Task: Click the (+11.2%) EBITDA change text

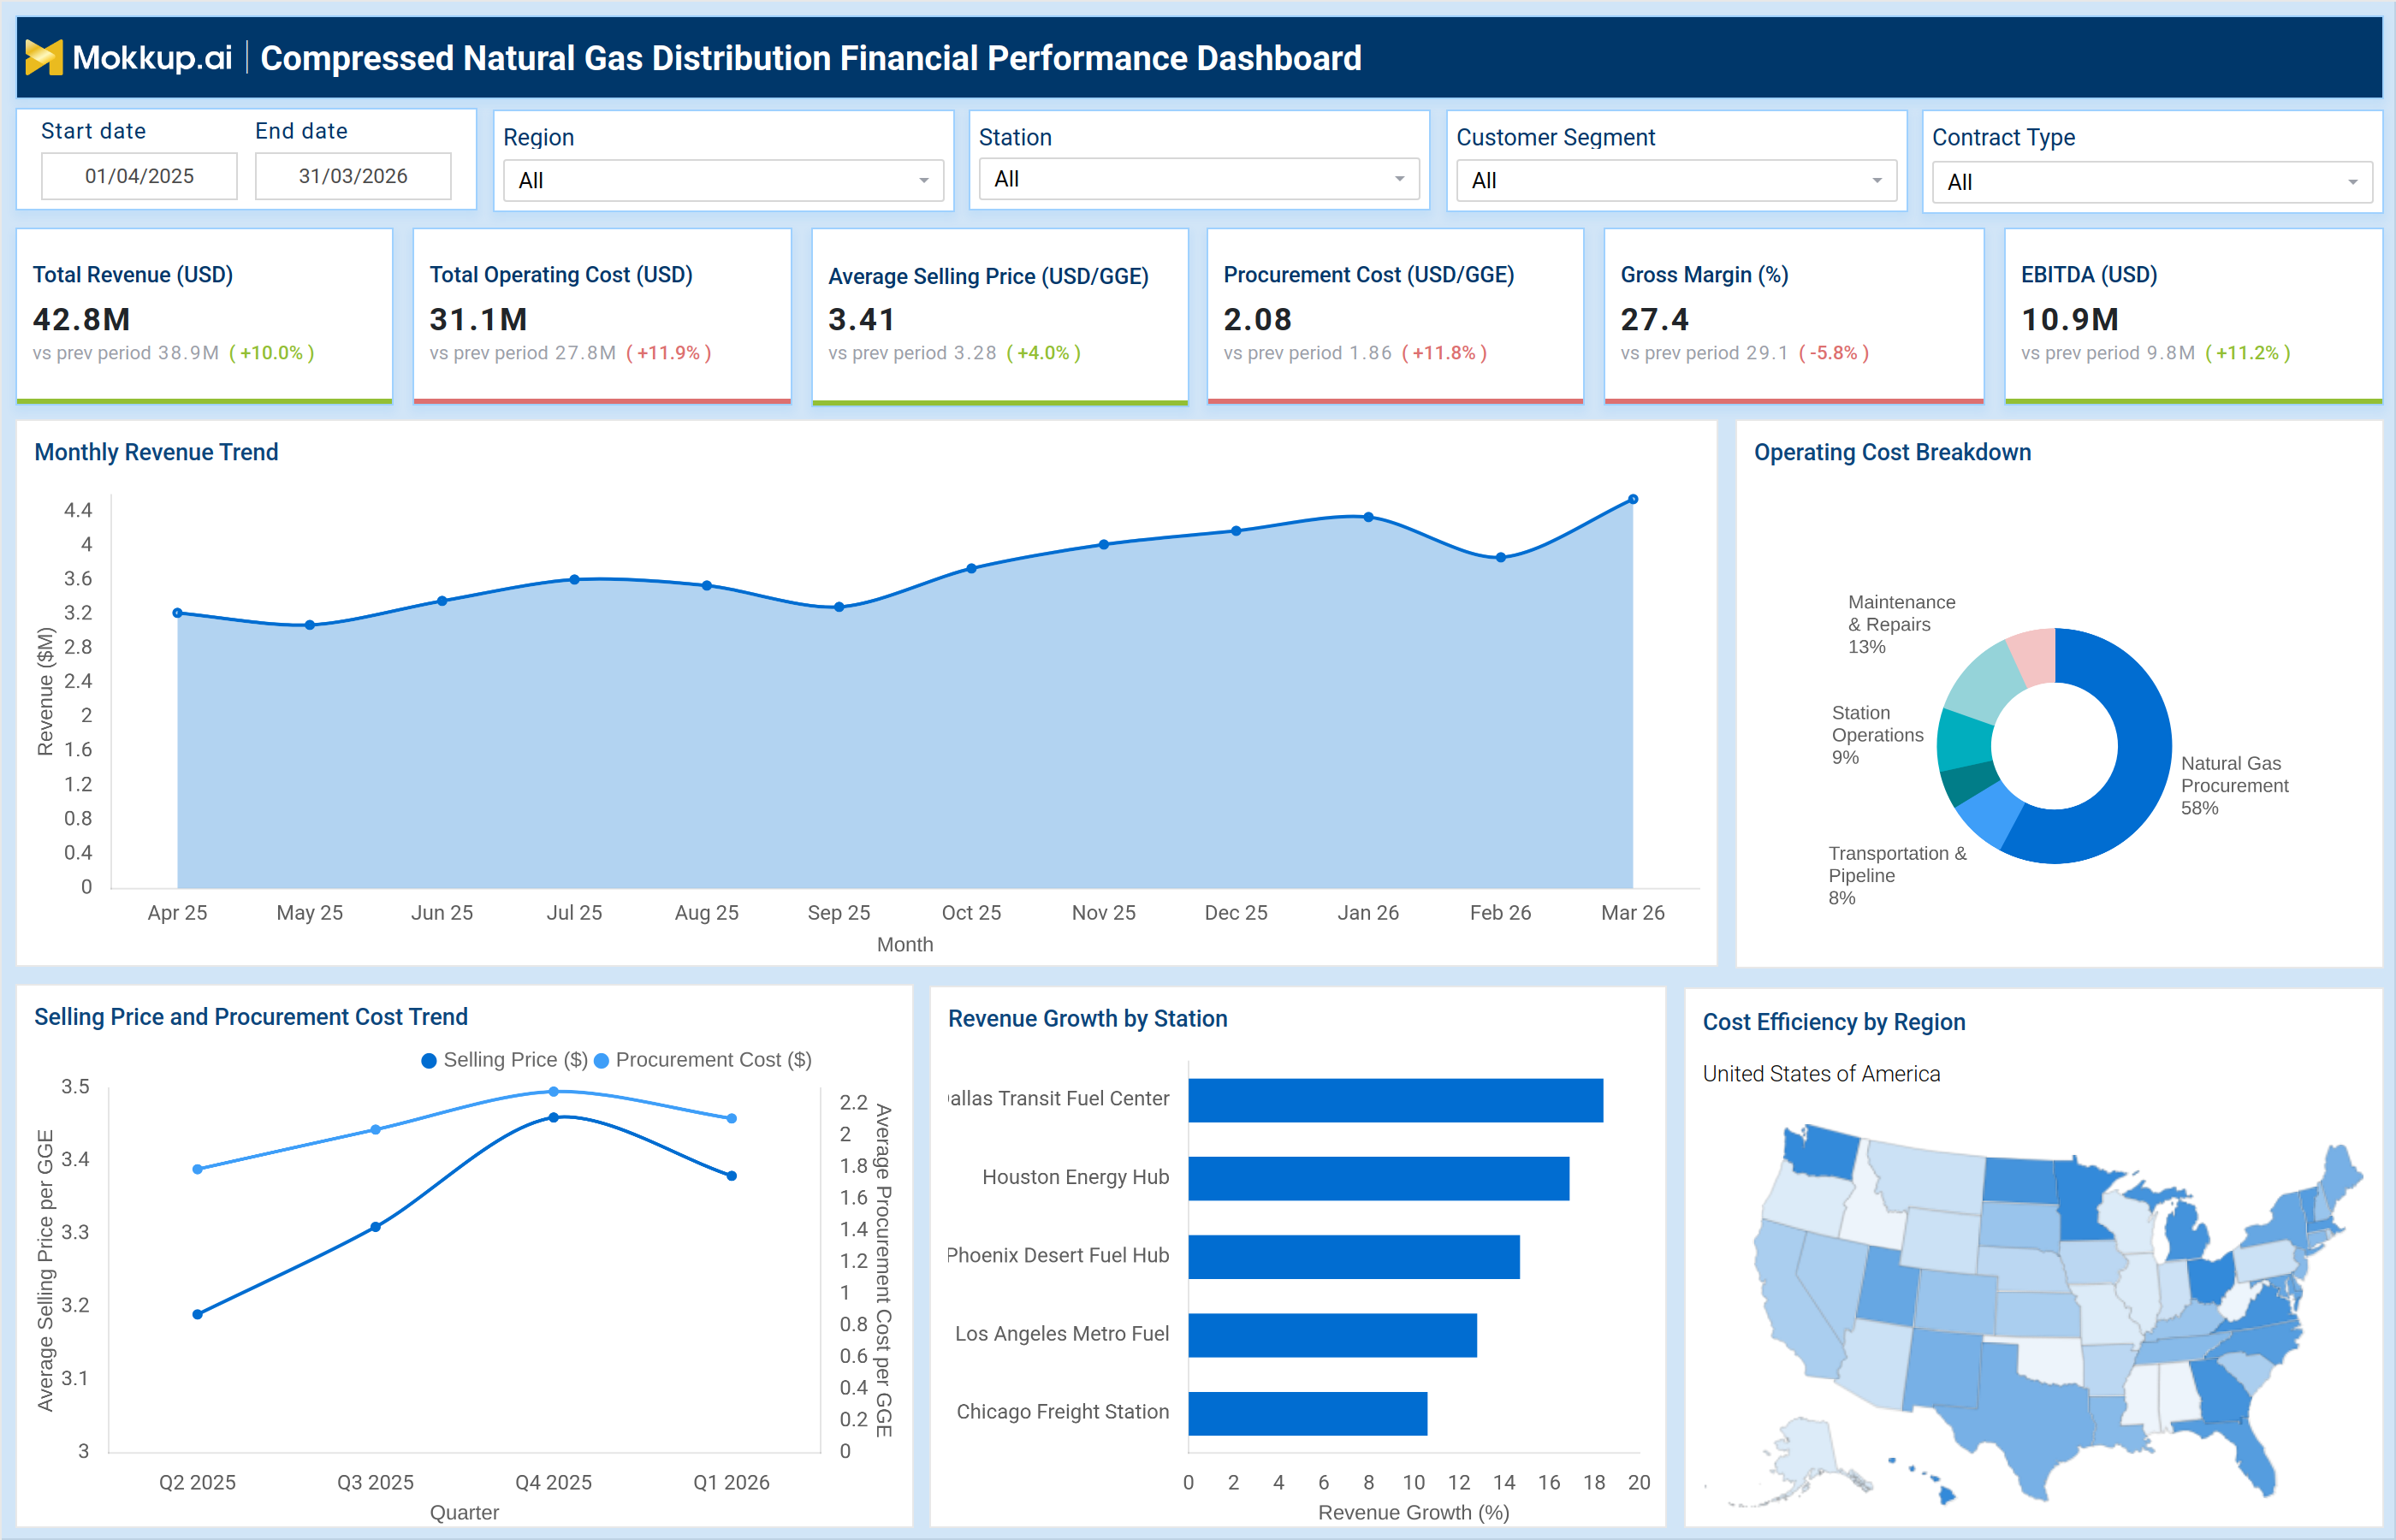Action: [x=2248, y=353]
